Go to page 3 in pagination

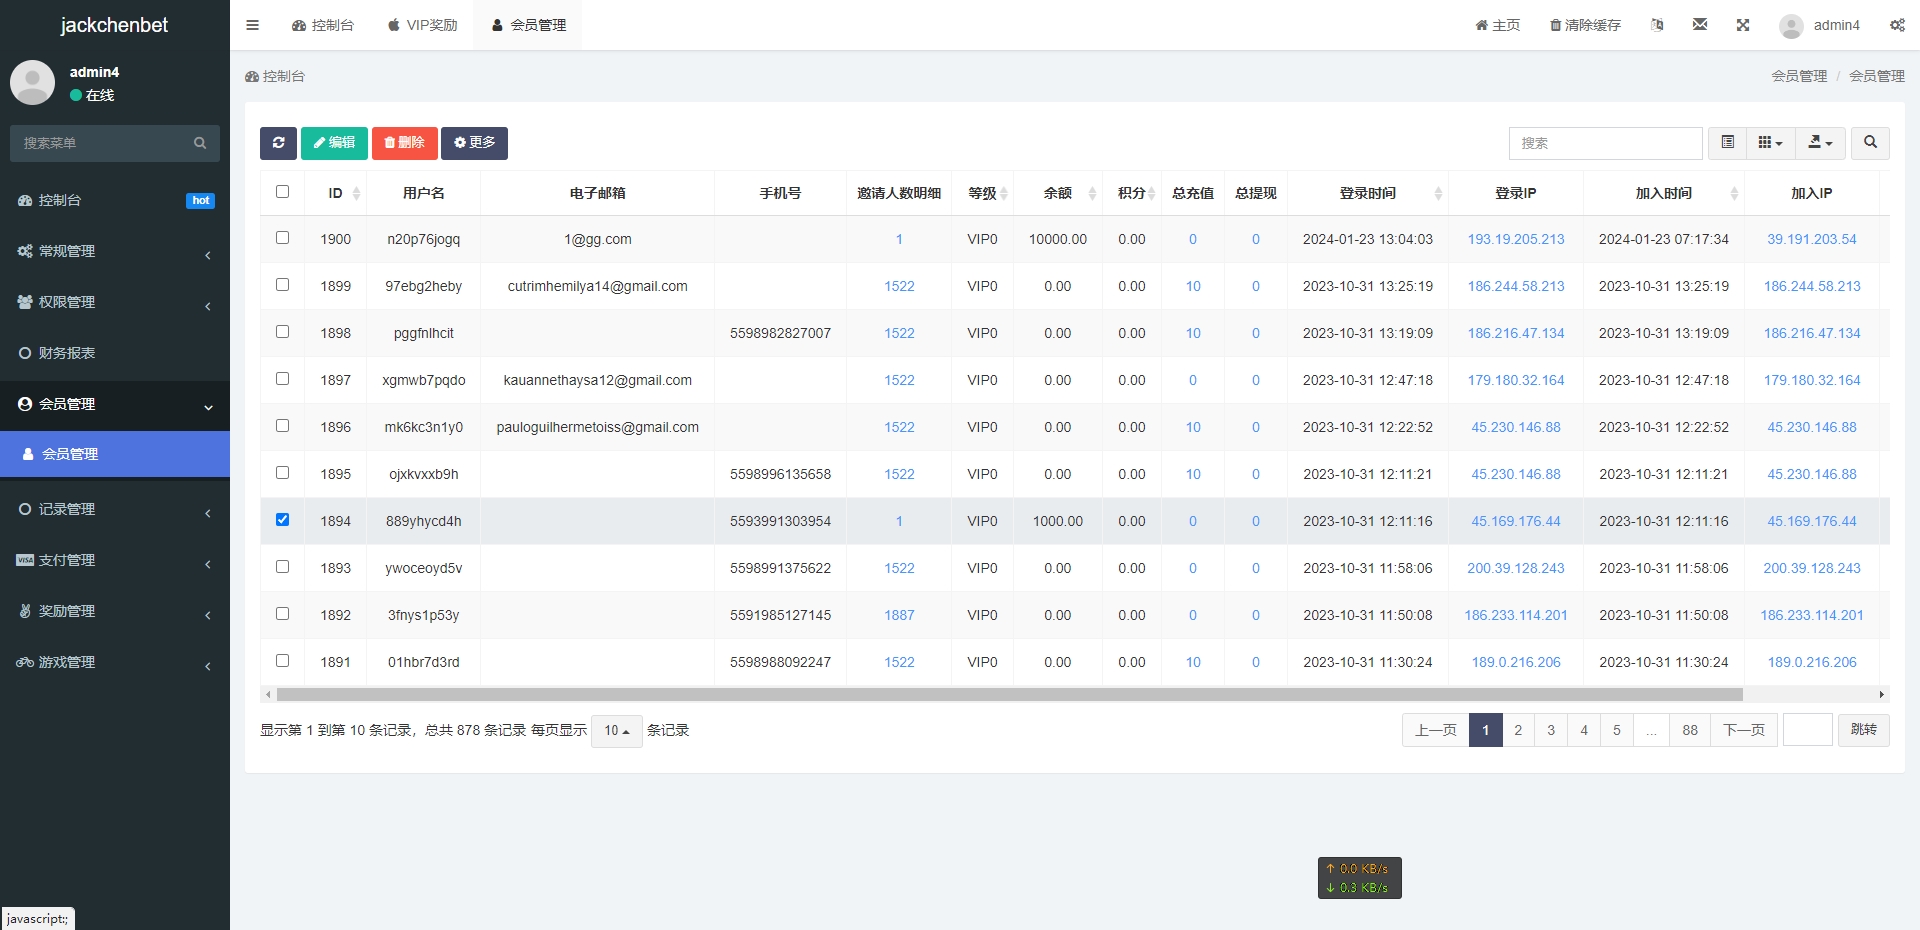click(1551, 730)
